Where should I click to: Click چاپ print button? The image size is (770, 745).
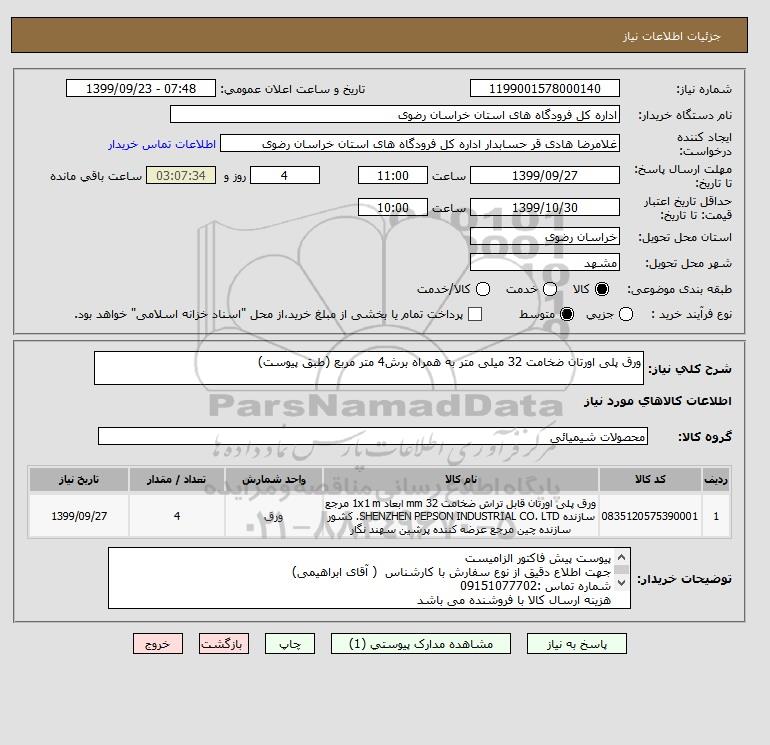[x=290, y=644]
